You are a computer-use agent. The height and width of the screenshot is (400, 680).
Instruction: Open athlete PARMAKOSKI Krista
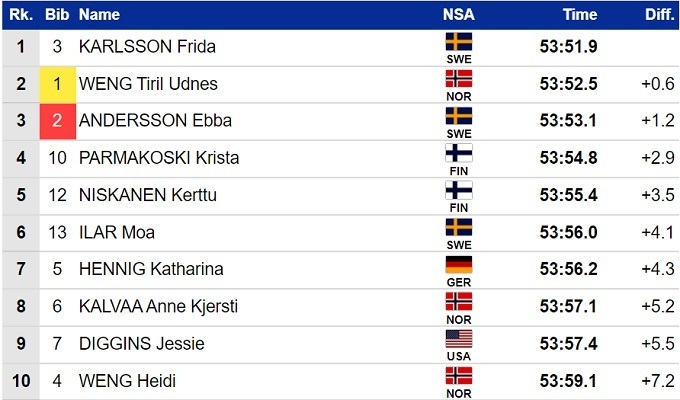click(x=159, y=158)
